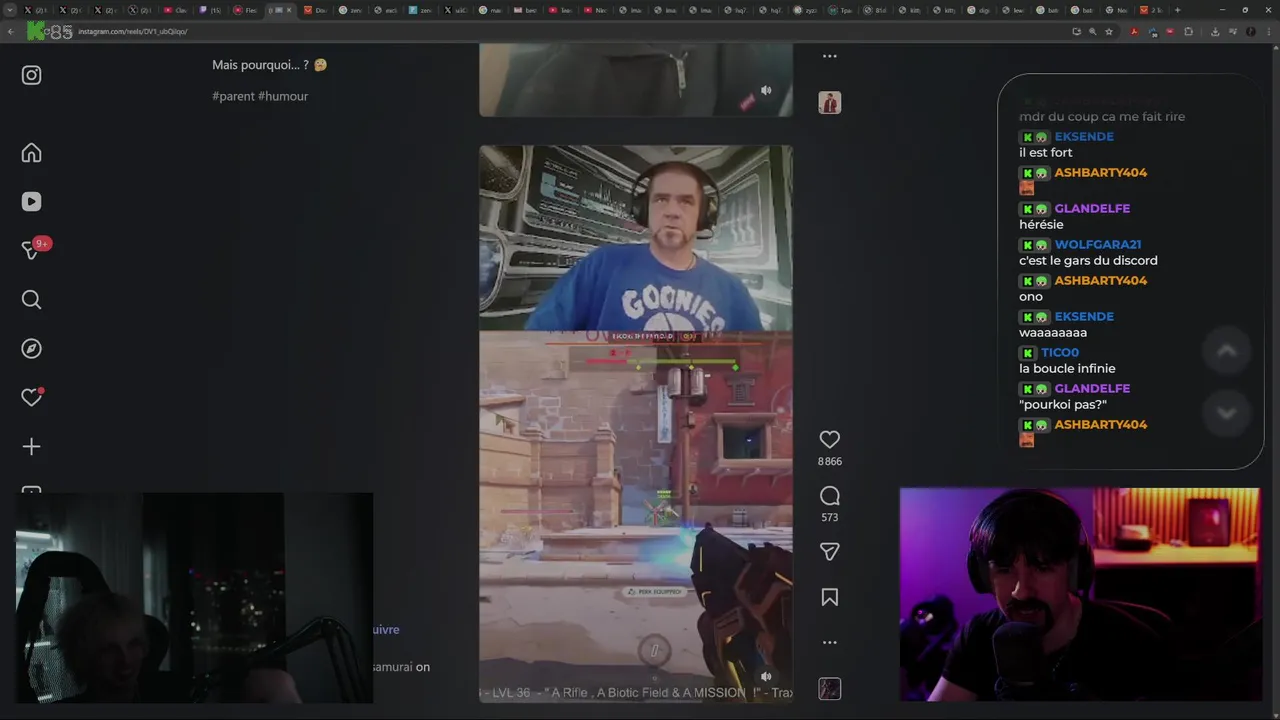Viewport: 1280px width, 720px height.
Task: Select chat username WOLFGARA21
Action: pos(1097,245)
